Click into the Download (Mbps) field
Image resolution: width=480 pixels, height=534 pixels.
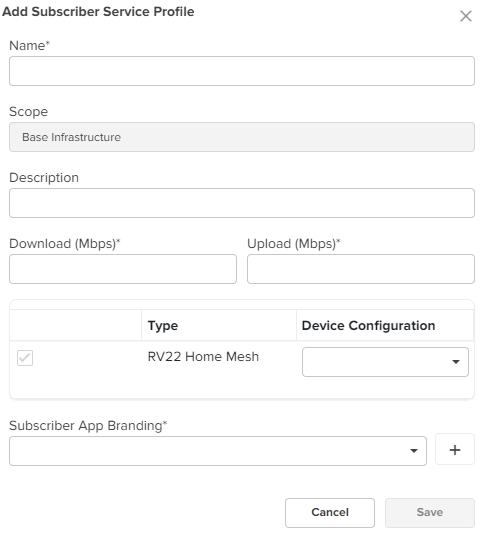pyautogui.click(x=123, y=269)
